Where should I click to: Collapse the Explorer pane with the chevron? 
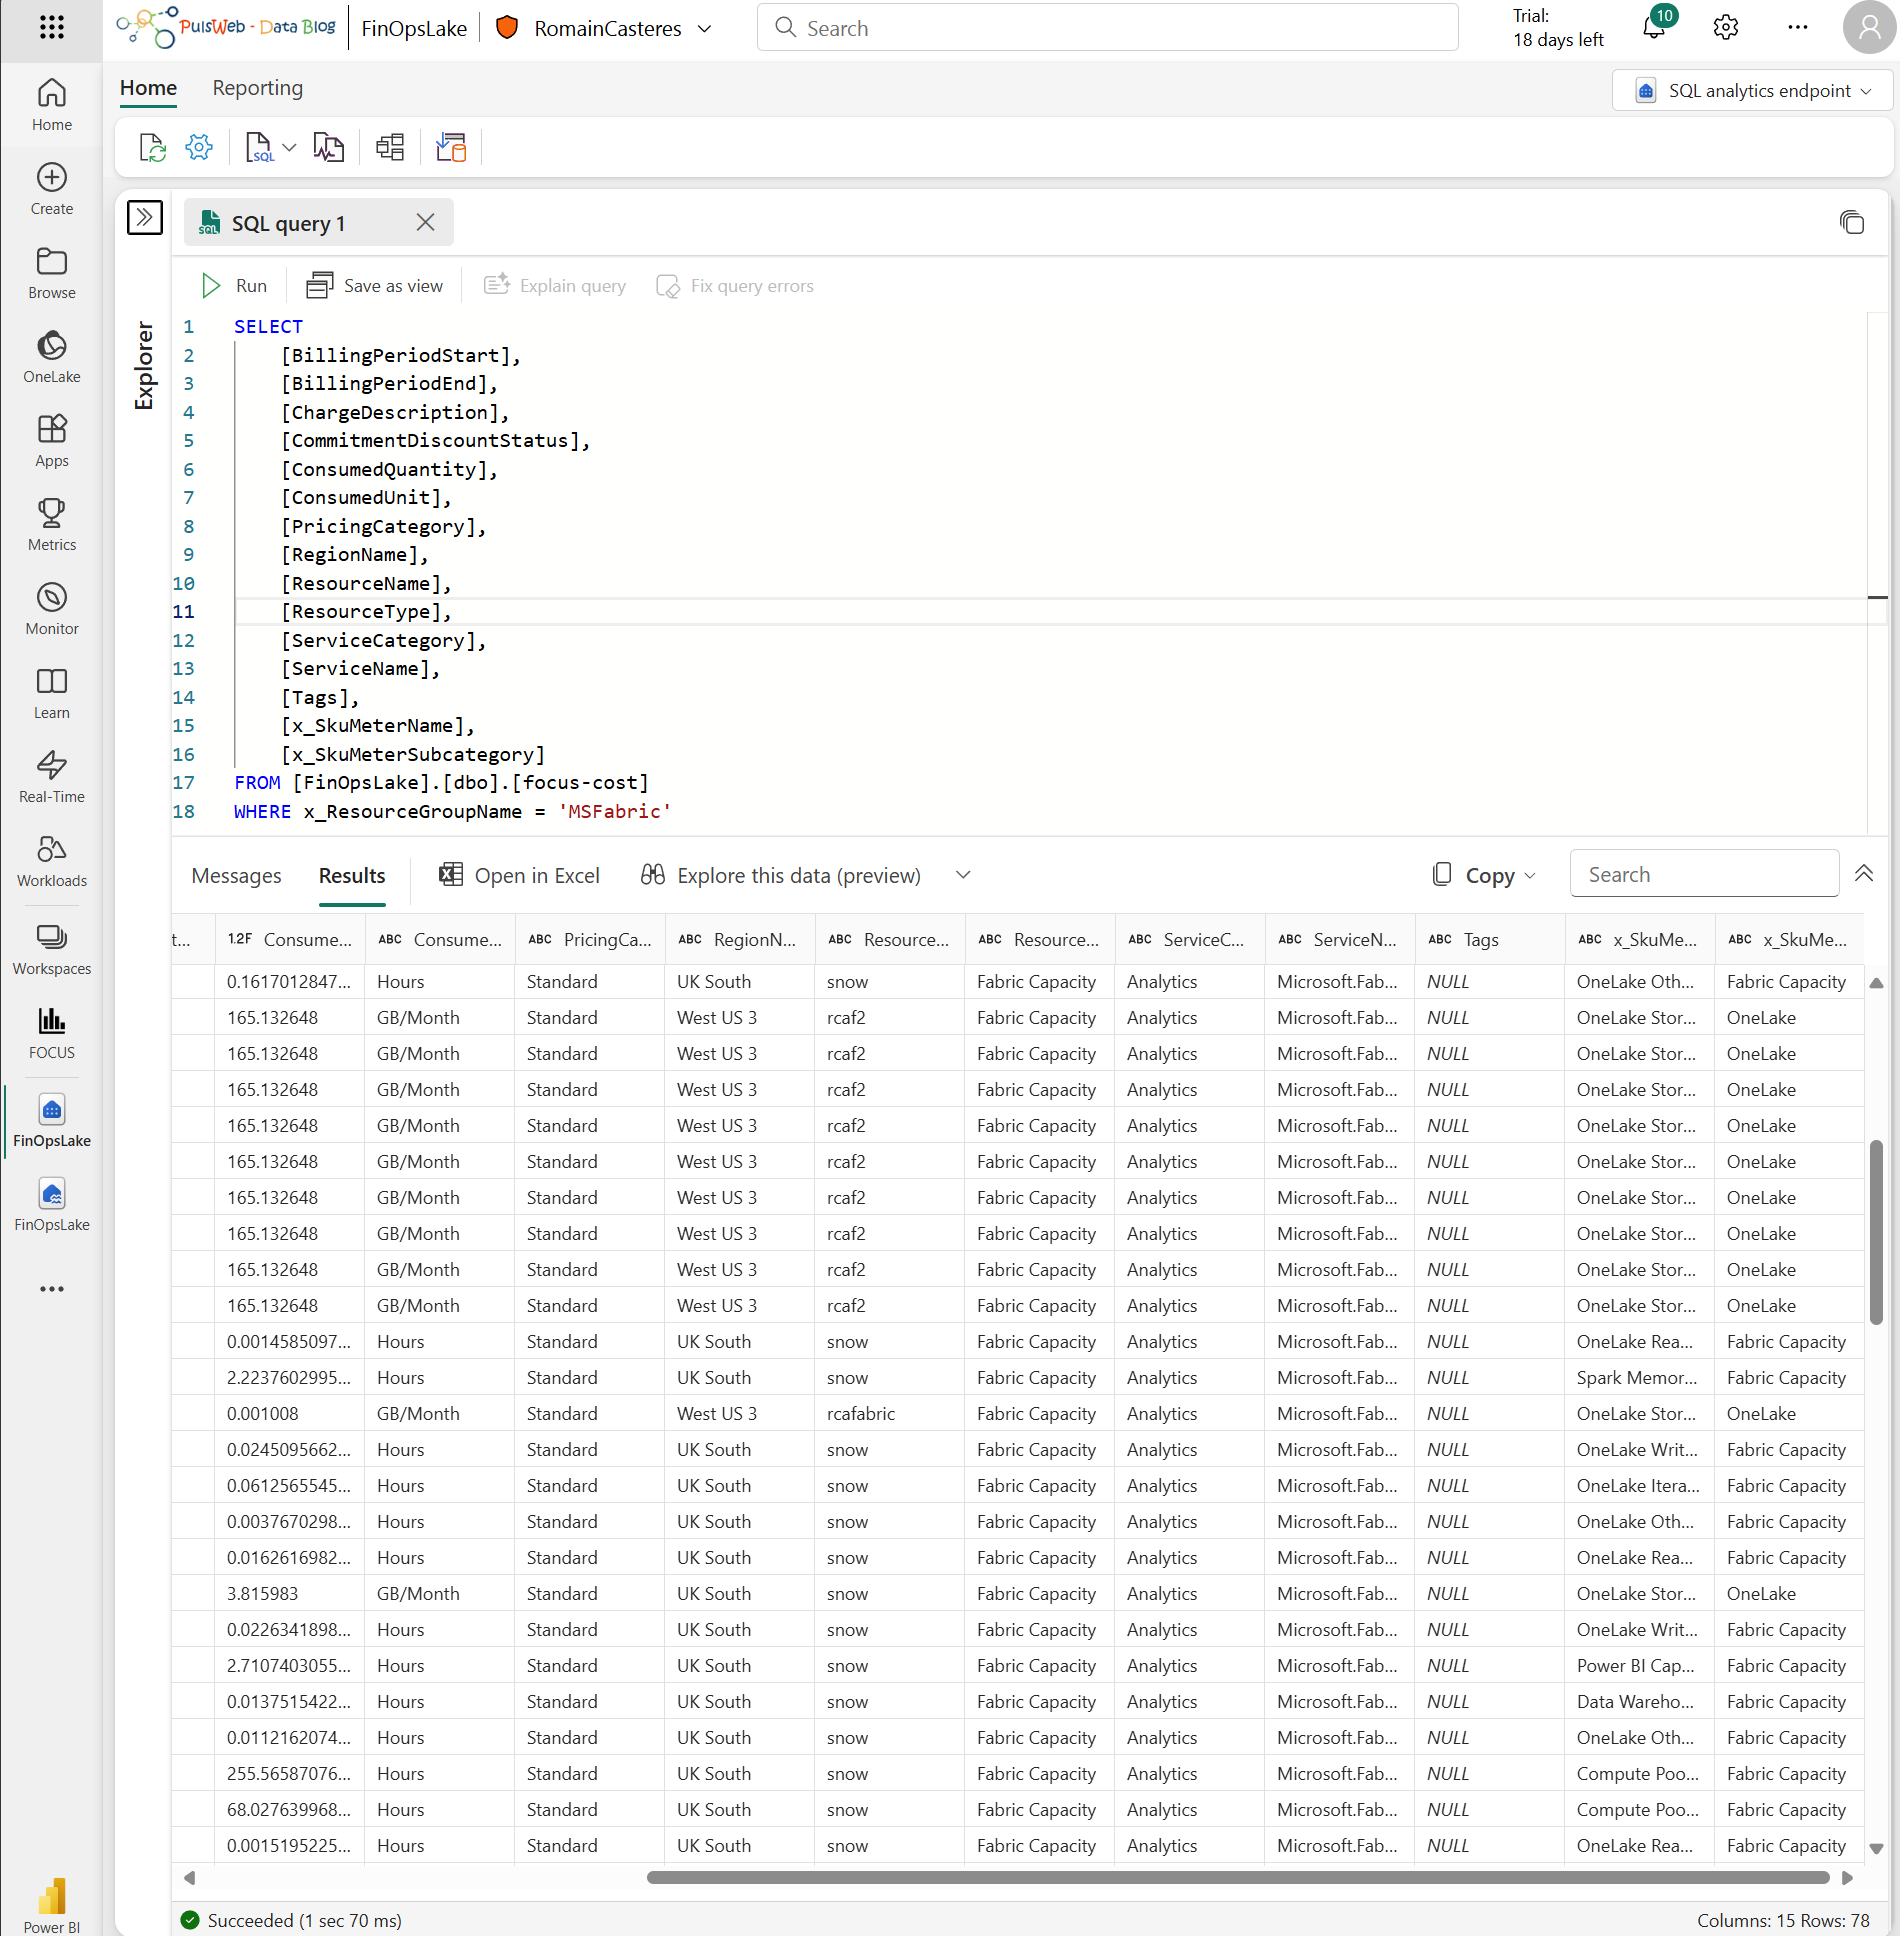coord(145,217)
